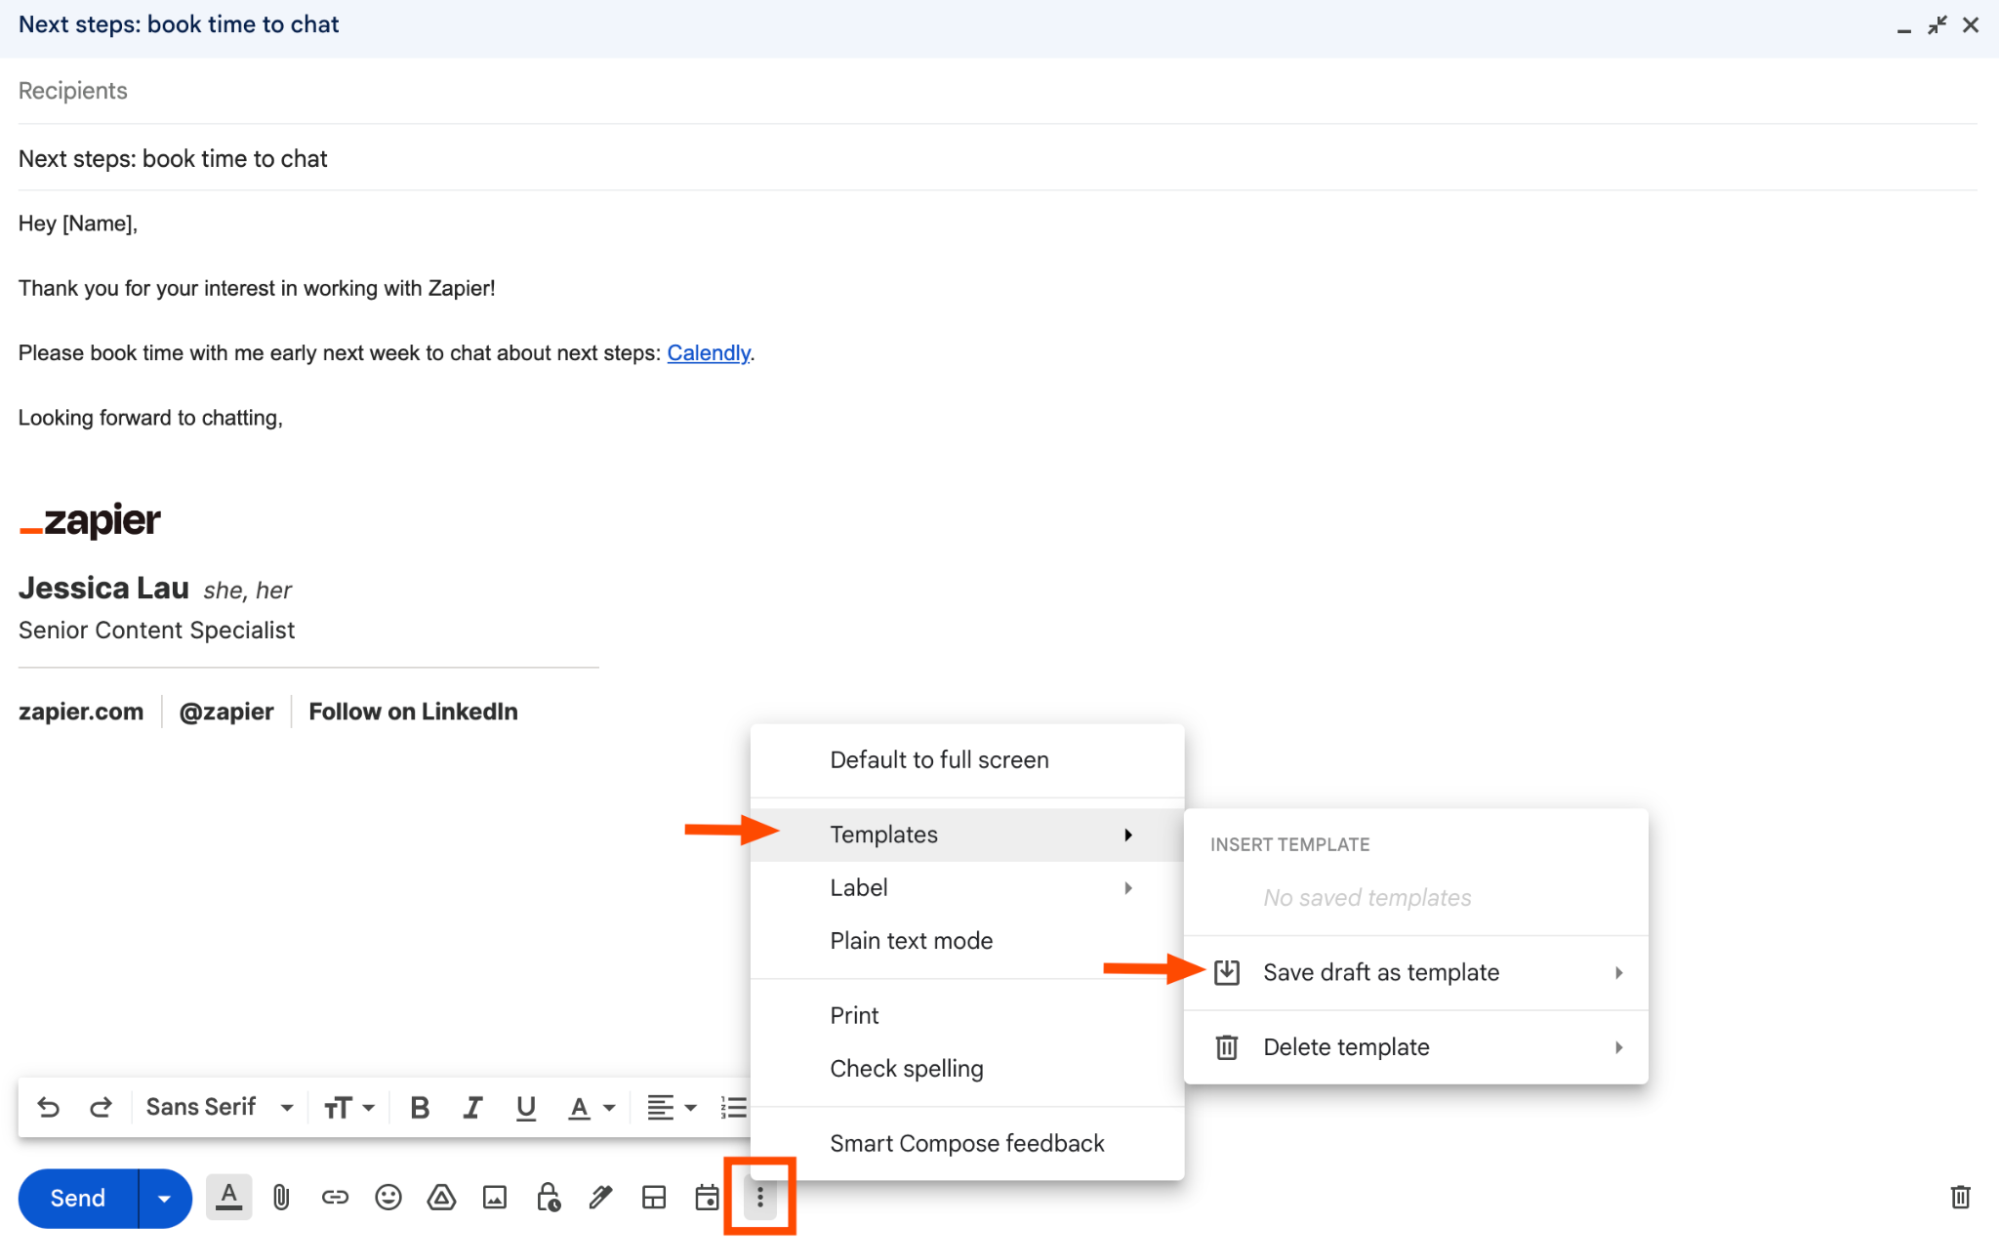Open the text size dropdown
Screen dimensions: 1999x1244
(x=349, y=1107)
